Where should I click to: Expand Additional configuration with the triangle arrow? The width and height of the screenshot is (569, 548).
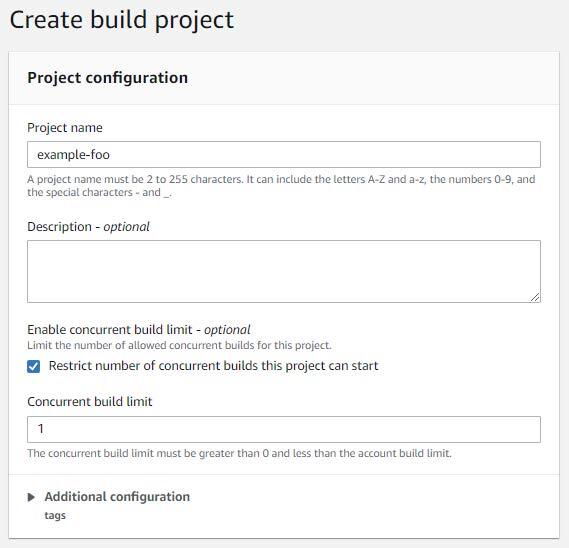[x=31, y=497]
